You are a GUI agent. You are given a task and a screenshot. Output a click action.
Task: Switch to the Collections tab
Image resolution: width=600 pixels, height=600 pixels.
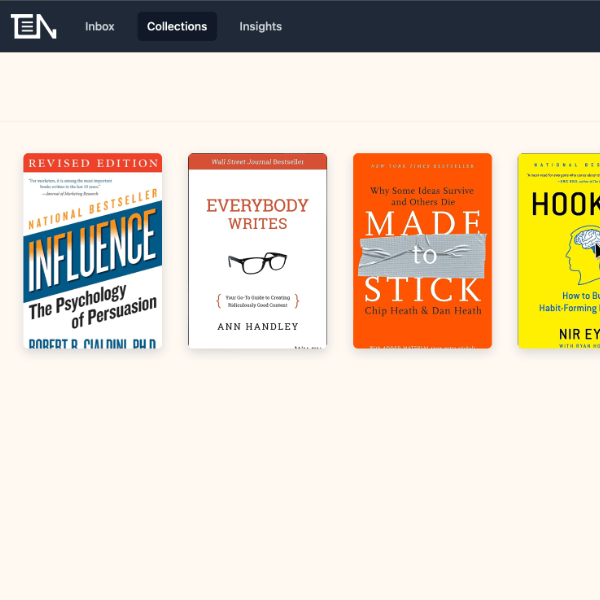click(x=177, y=26)
